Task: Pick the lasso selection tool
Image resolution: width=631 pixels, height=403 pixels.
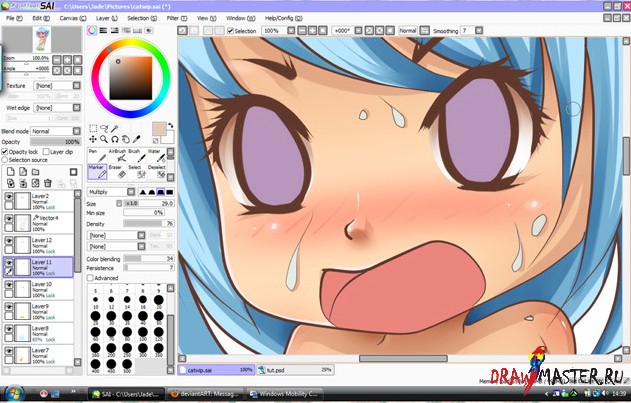Action: coord(104,128)
